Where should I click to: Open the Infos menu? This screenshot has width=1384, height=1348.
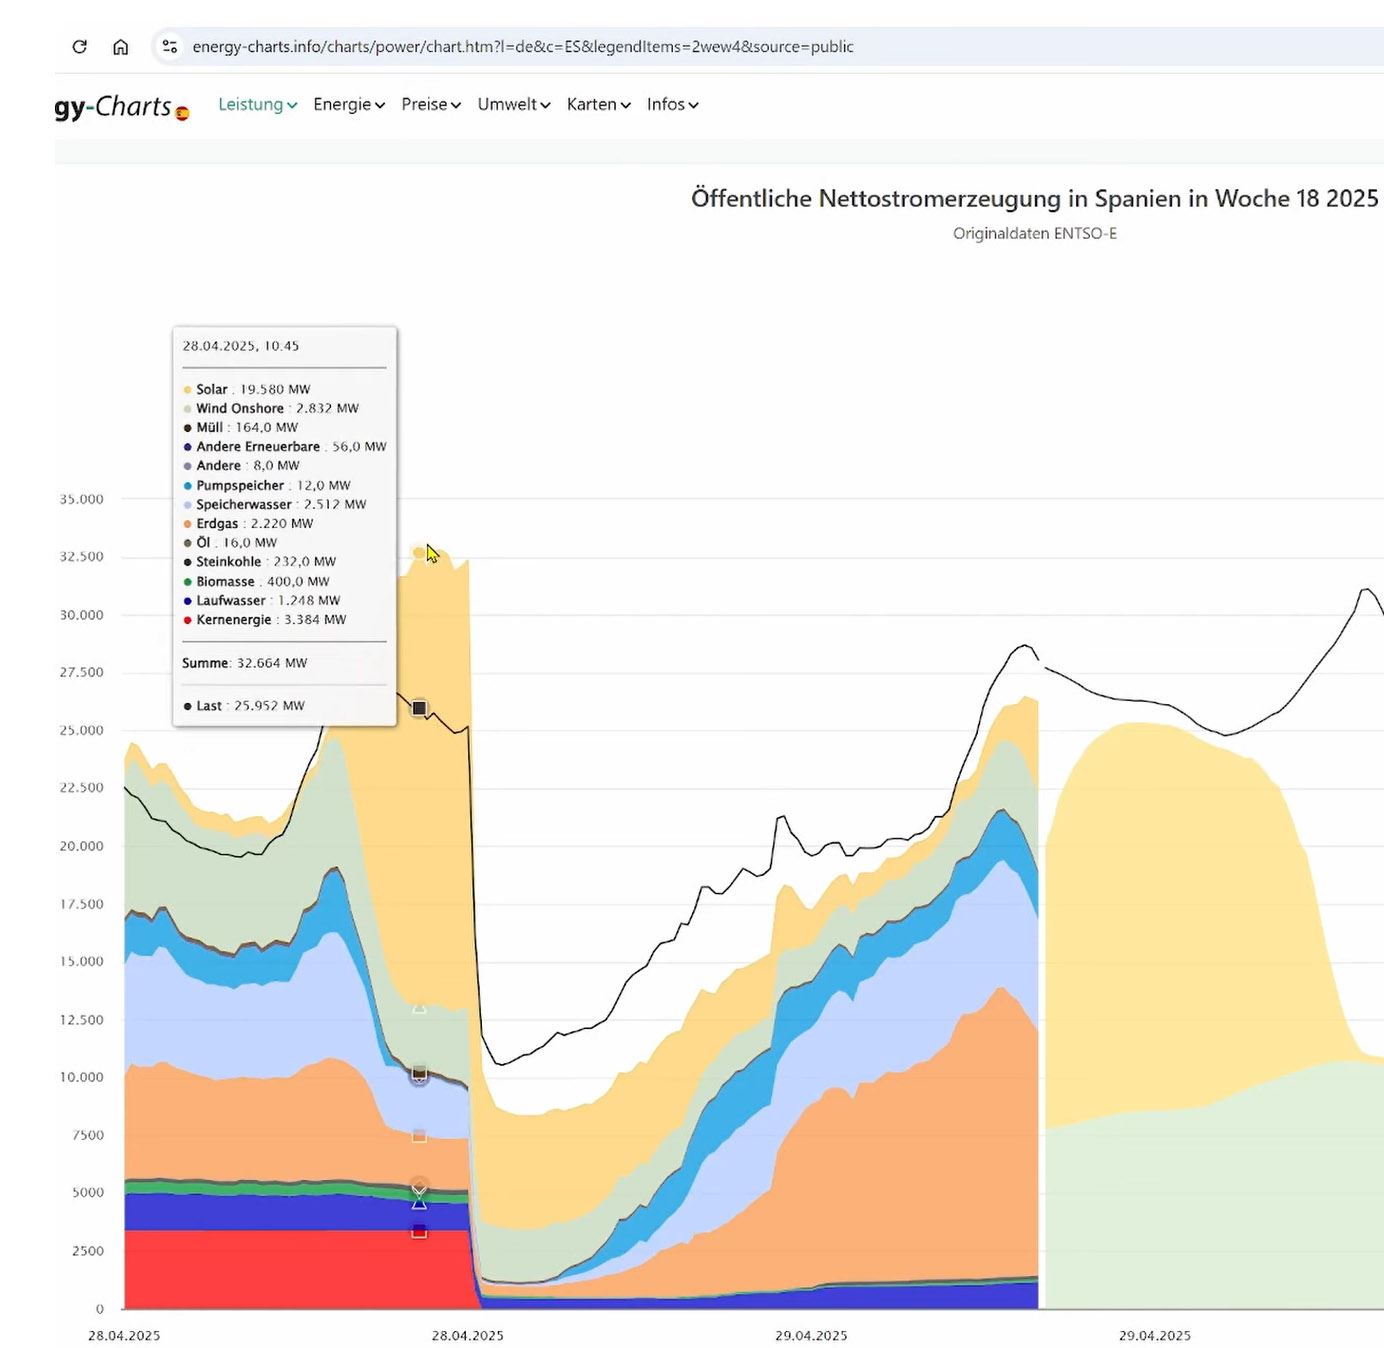point(672,104)
